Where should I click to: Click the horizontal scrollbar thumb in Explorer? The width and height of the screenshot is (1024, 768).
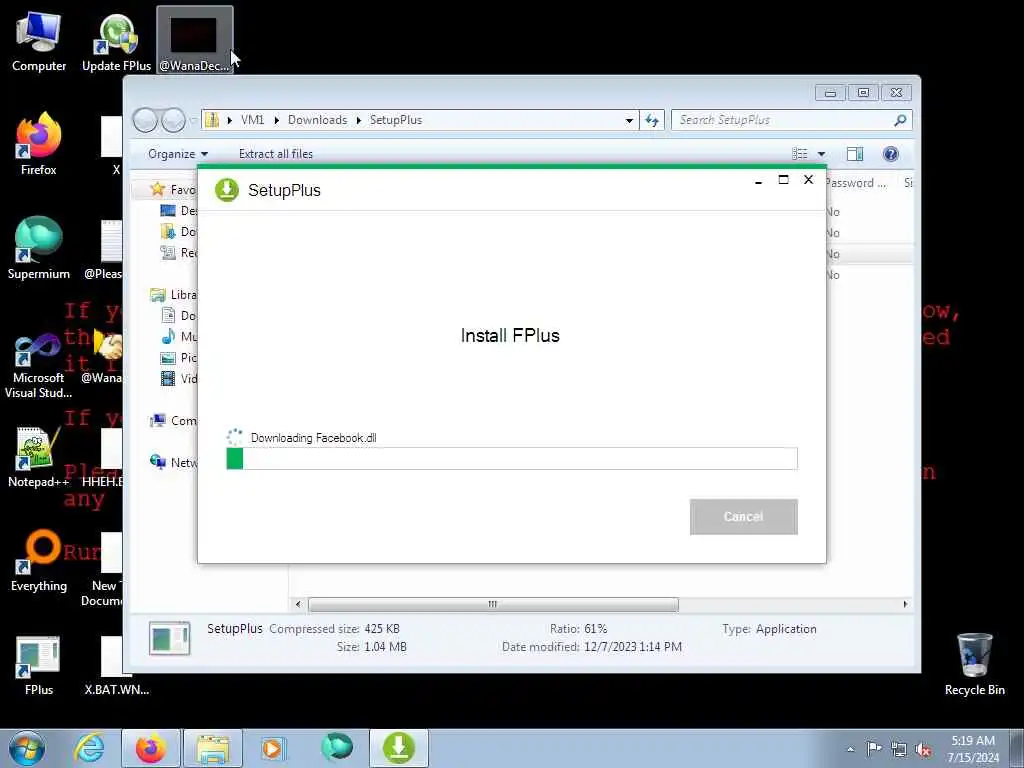tap(493, 605)
